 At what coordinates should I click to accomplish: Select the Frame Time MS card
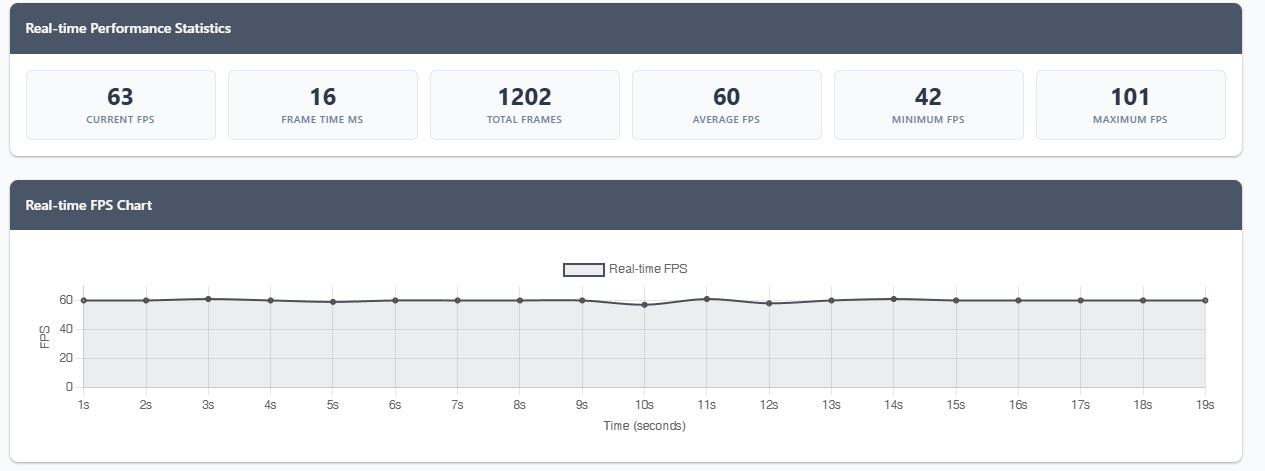click(x=322, y=105)
